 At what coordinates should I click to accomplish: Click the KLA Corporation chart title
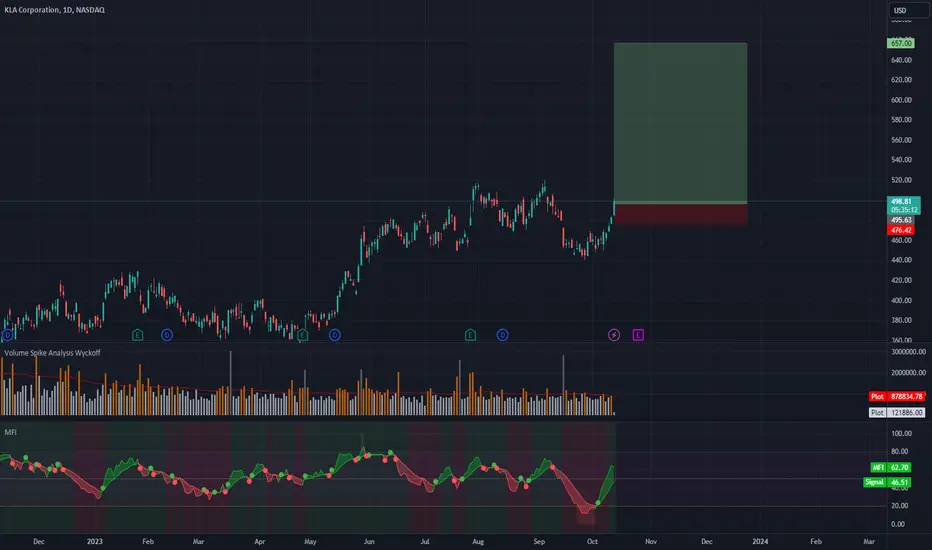pos(54,10)
